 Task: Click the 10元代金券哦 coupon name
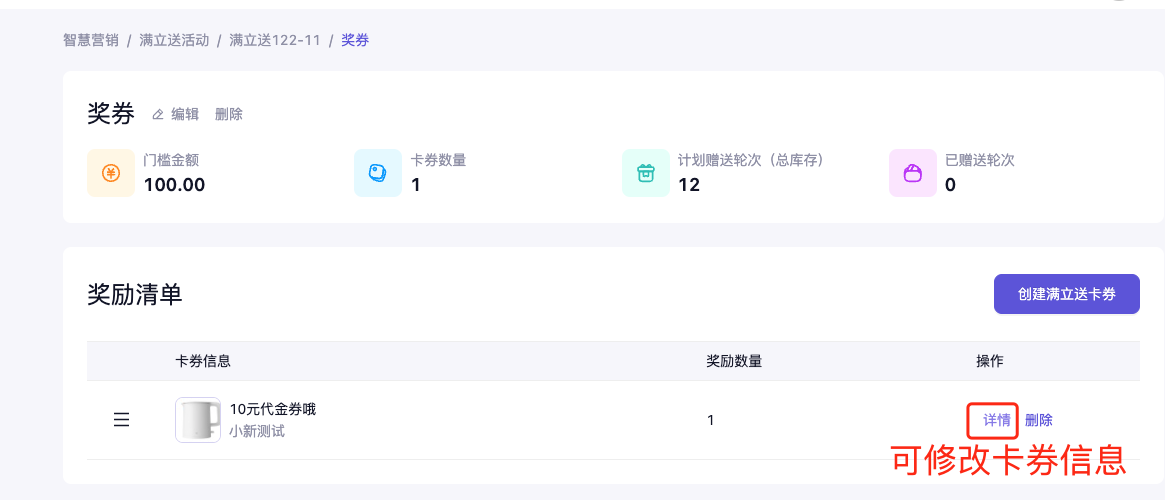pos(273,409)
